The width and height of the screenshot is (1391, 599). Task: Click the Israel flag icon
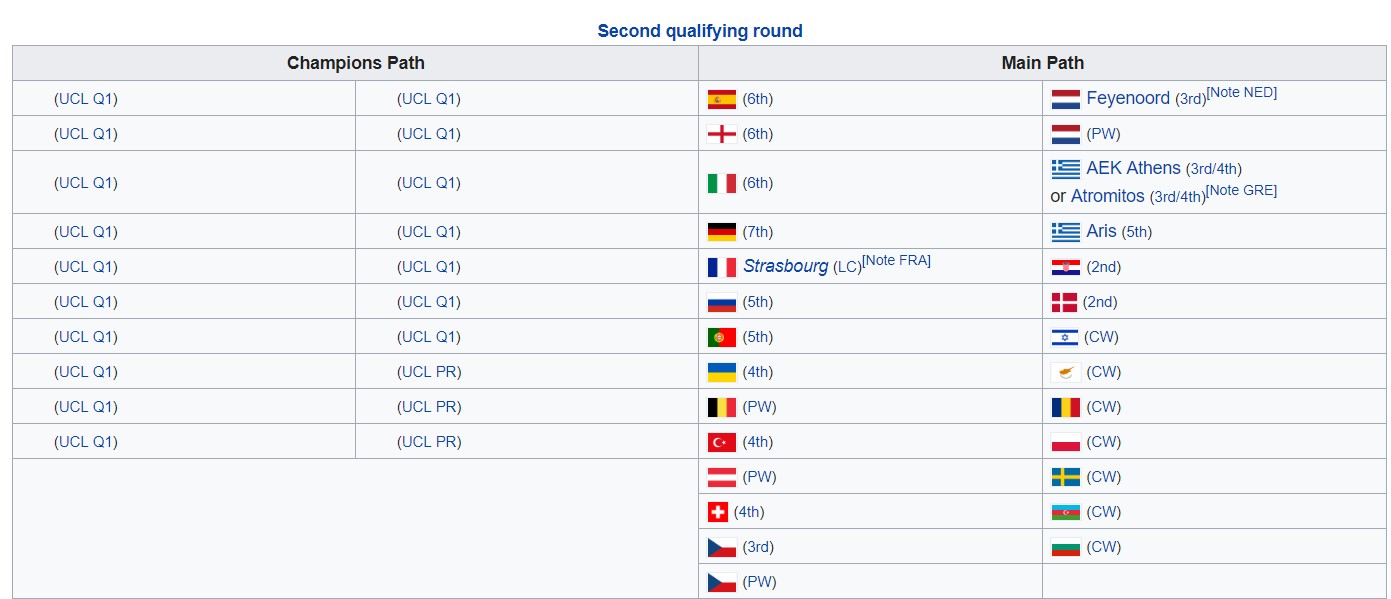(1065, 337)
